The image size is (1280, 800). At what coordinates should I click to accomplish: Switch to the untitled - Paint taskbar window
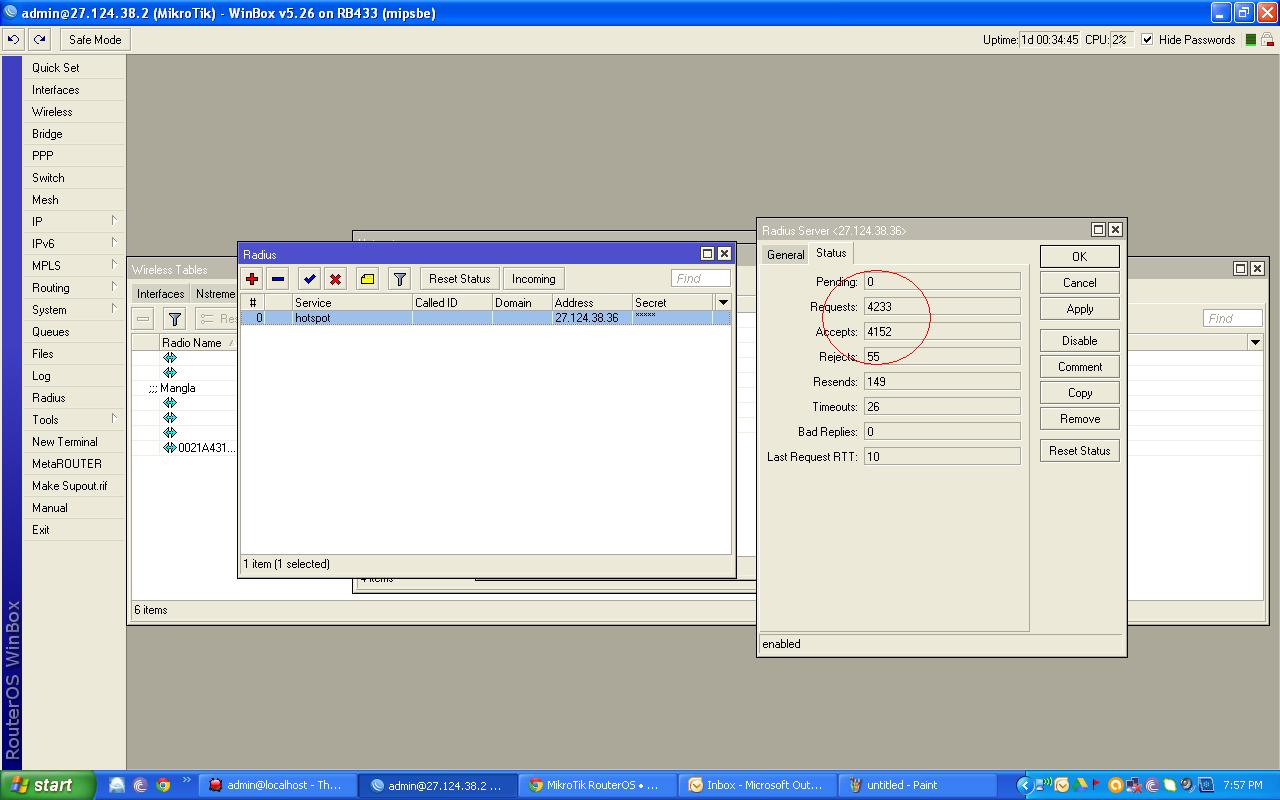pos(916,785)
